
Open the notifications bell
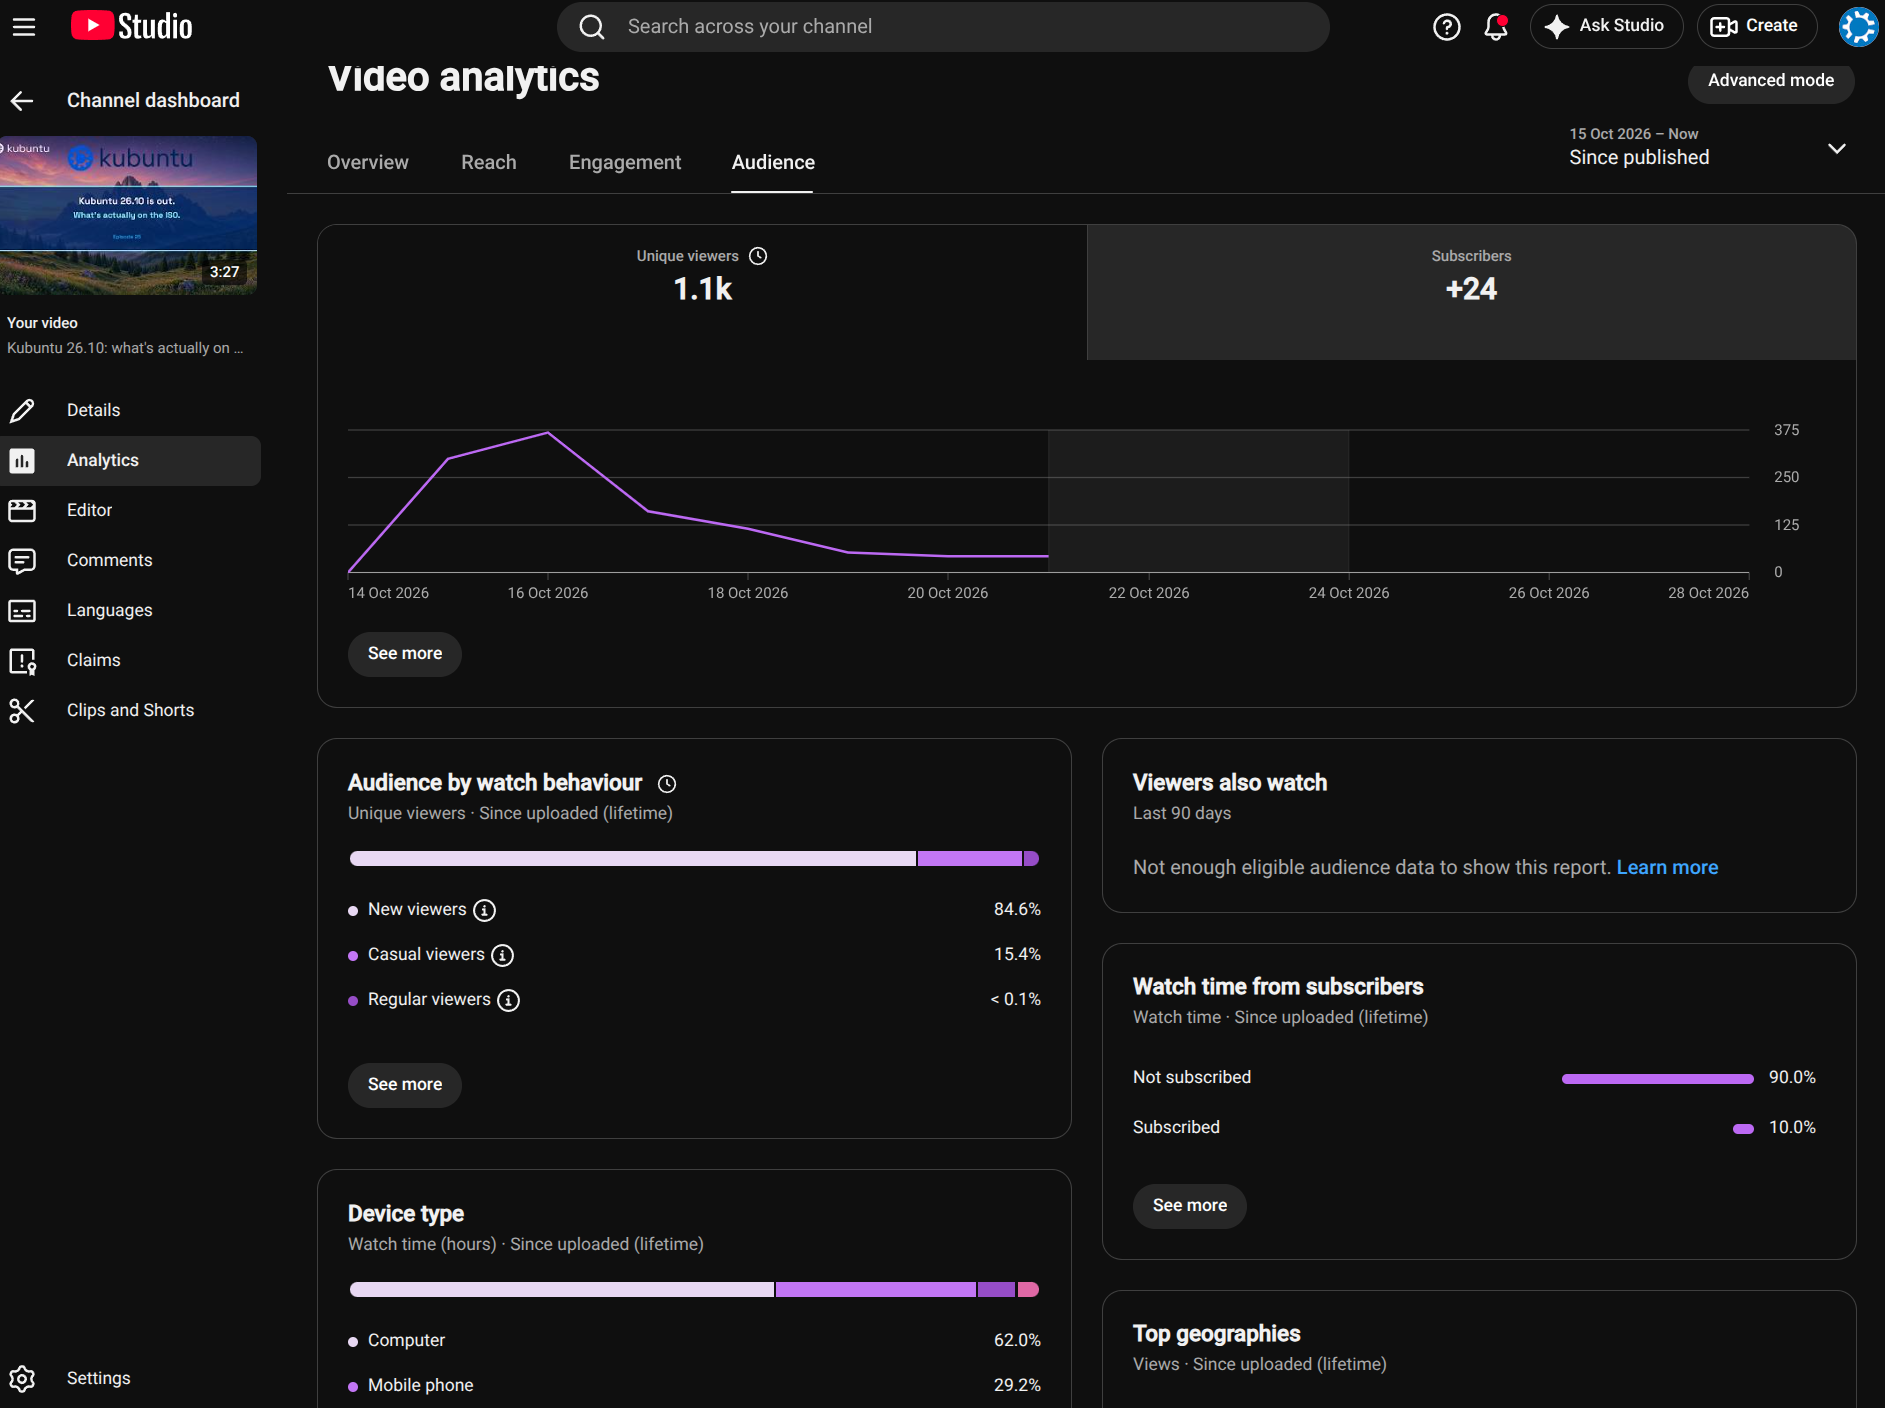1496,27
